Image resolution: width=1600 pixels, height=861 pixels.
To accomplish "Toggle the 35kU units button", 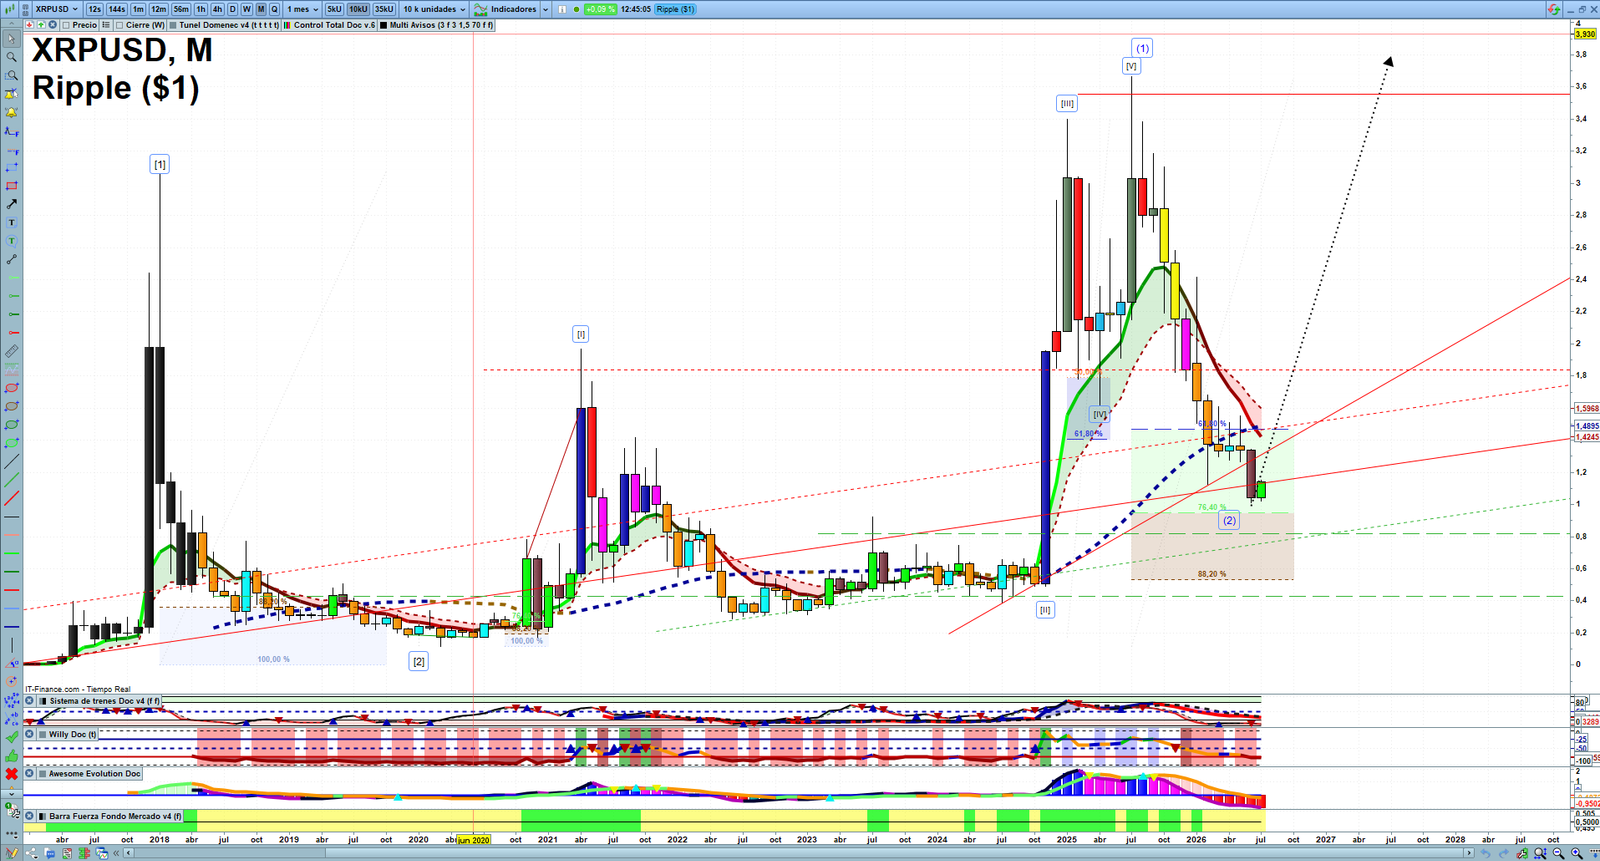I will click(384, 9).
